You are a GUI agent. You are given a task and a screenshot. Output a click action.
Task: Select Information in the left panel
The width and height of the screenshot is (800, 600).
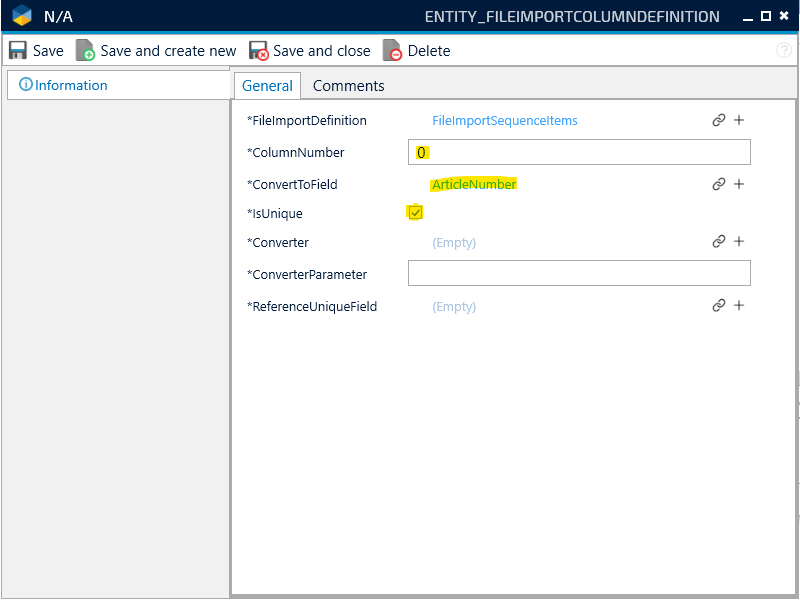coord(70,85)
